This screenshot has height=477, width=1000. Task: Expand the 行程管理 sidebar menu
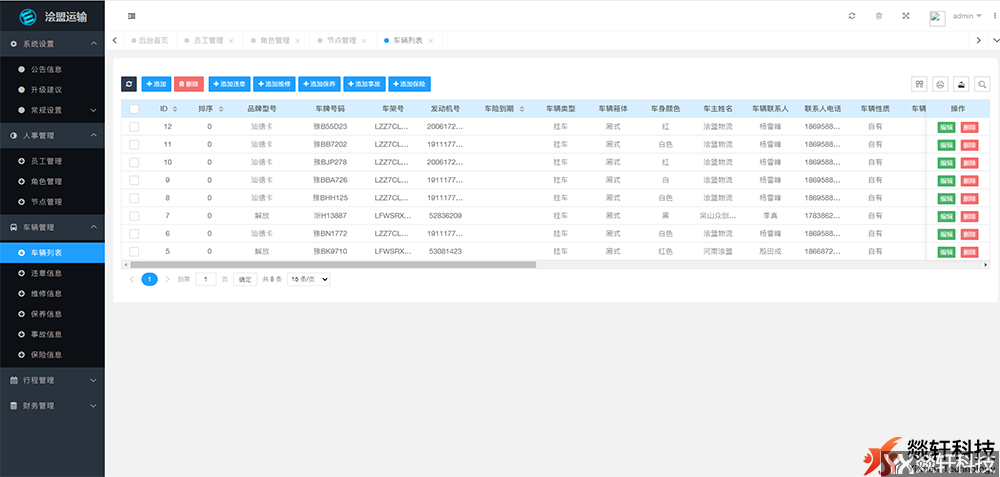point(52,380)
